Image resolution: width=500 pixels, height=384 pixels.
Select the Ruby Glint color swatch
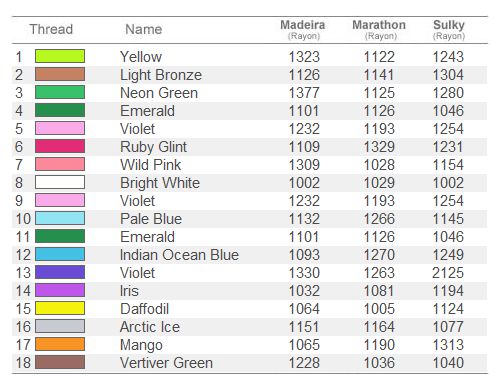(60, 146)
